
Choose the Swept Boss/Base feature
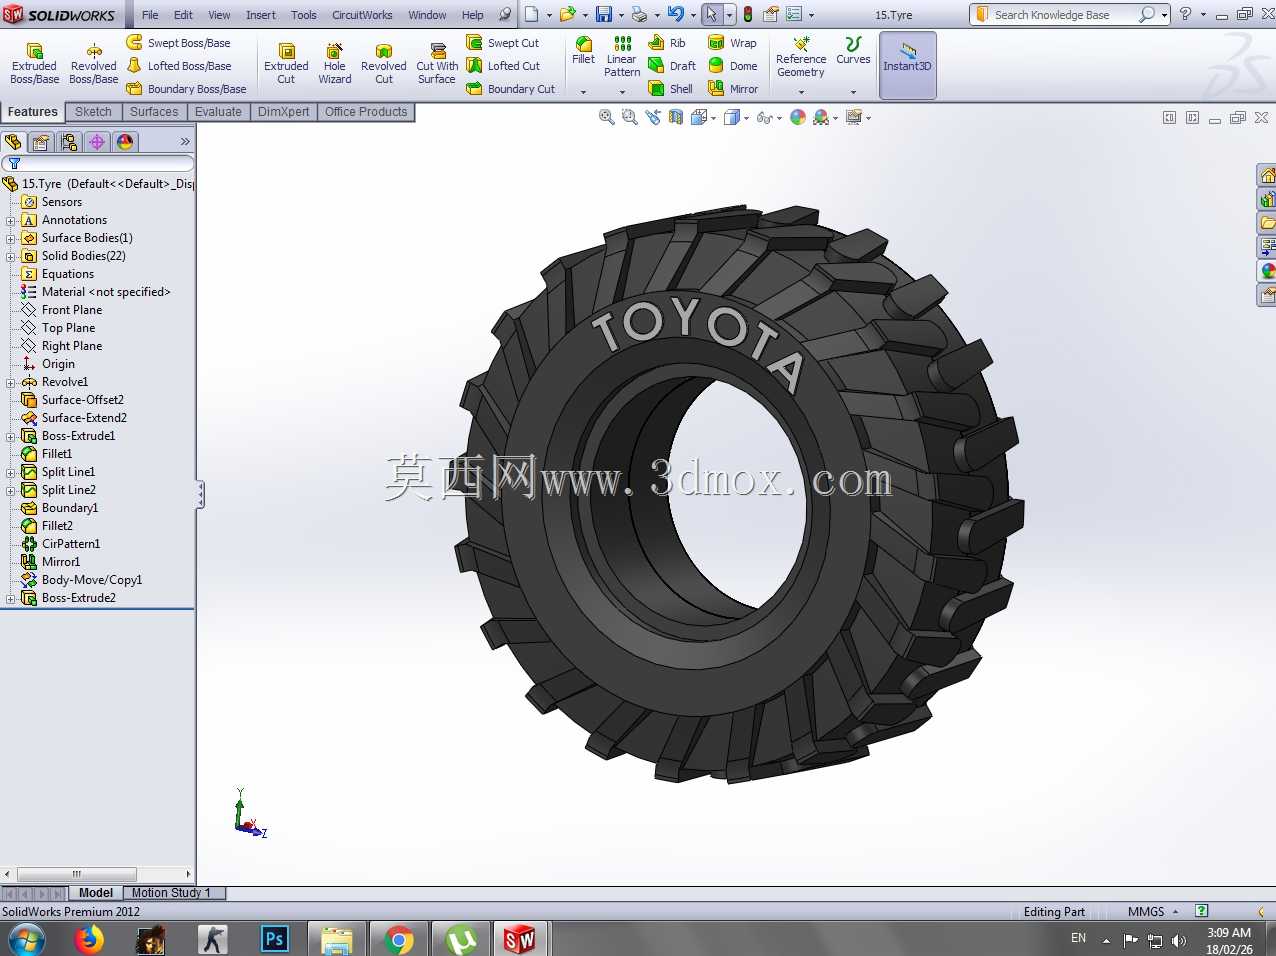(x=179, y=43)
